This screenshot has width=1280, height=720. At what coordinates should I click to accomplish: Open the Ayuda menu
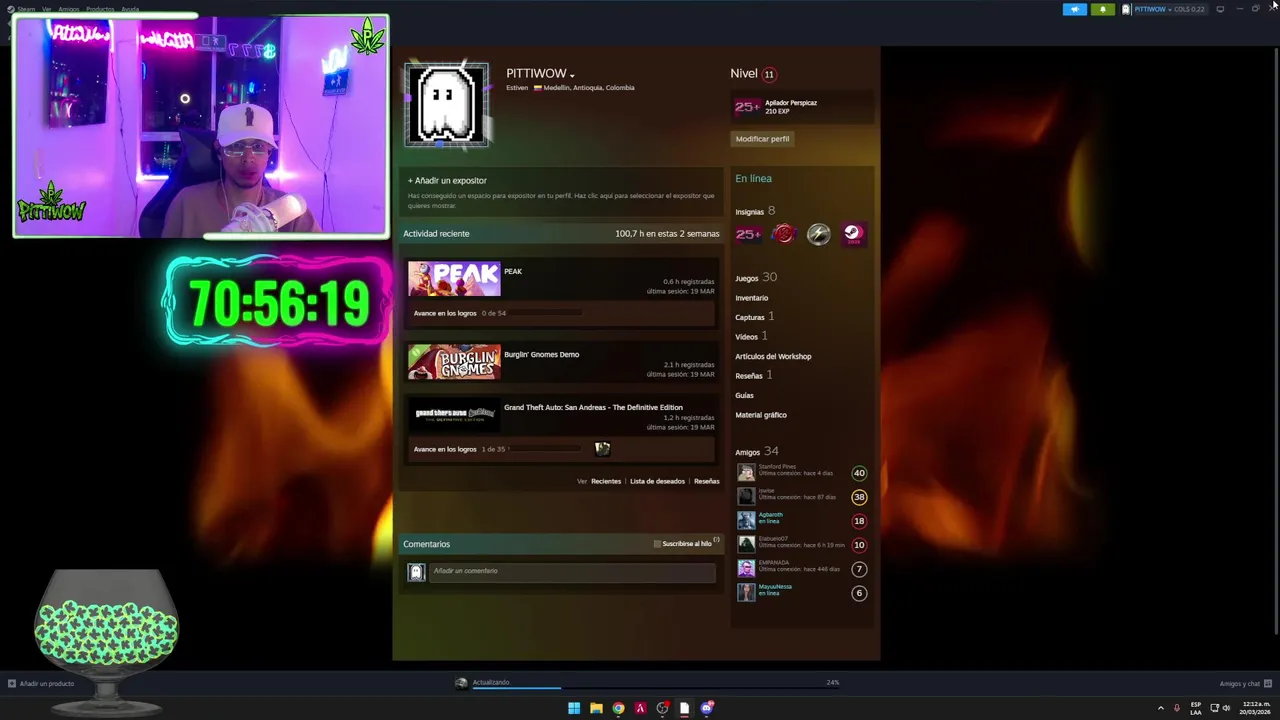point(130,9)
